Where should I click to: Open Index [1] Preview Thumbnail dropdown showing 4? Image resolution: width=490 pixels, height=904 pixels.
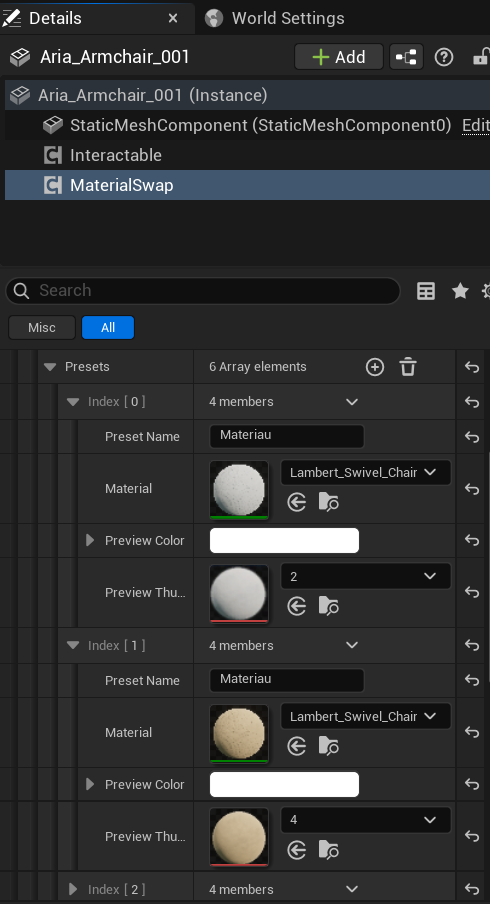365,820
